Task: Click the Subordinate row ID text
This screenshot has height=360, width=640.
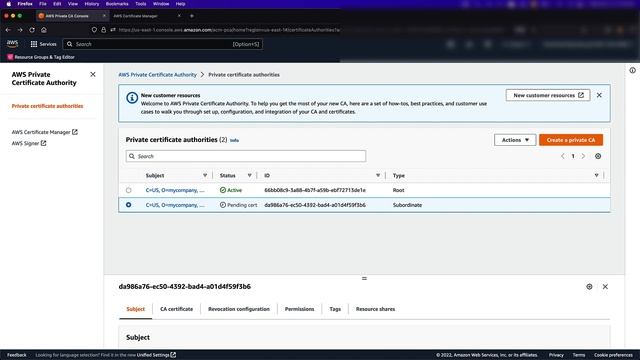Action: tap(315, 205)
